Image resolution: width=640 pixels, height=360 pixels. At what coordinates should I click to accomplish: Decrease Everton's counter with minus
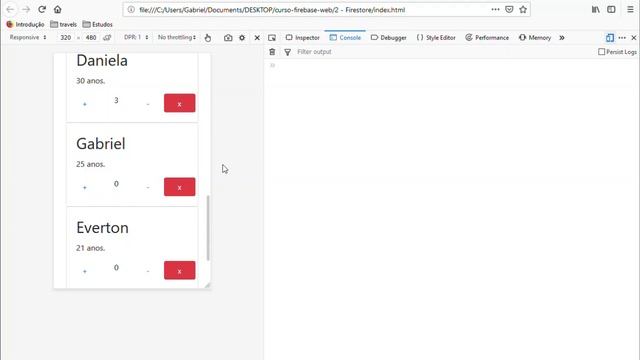pos(148,271)
